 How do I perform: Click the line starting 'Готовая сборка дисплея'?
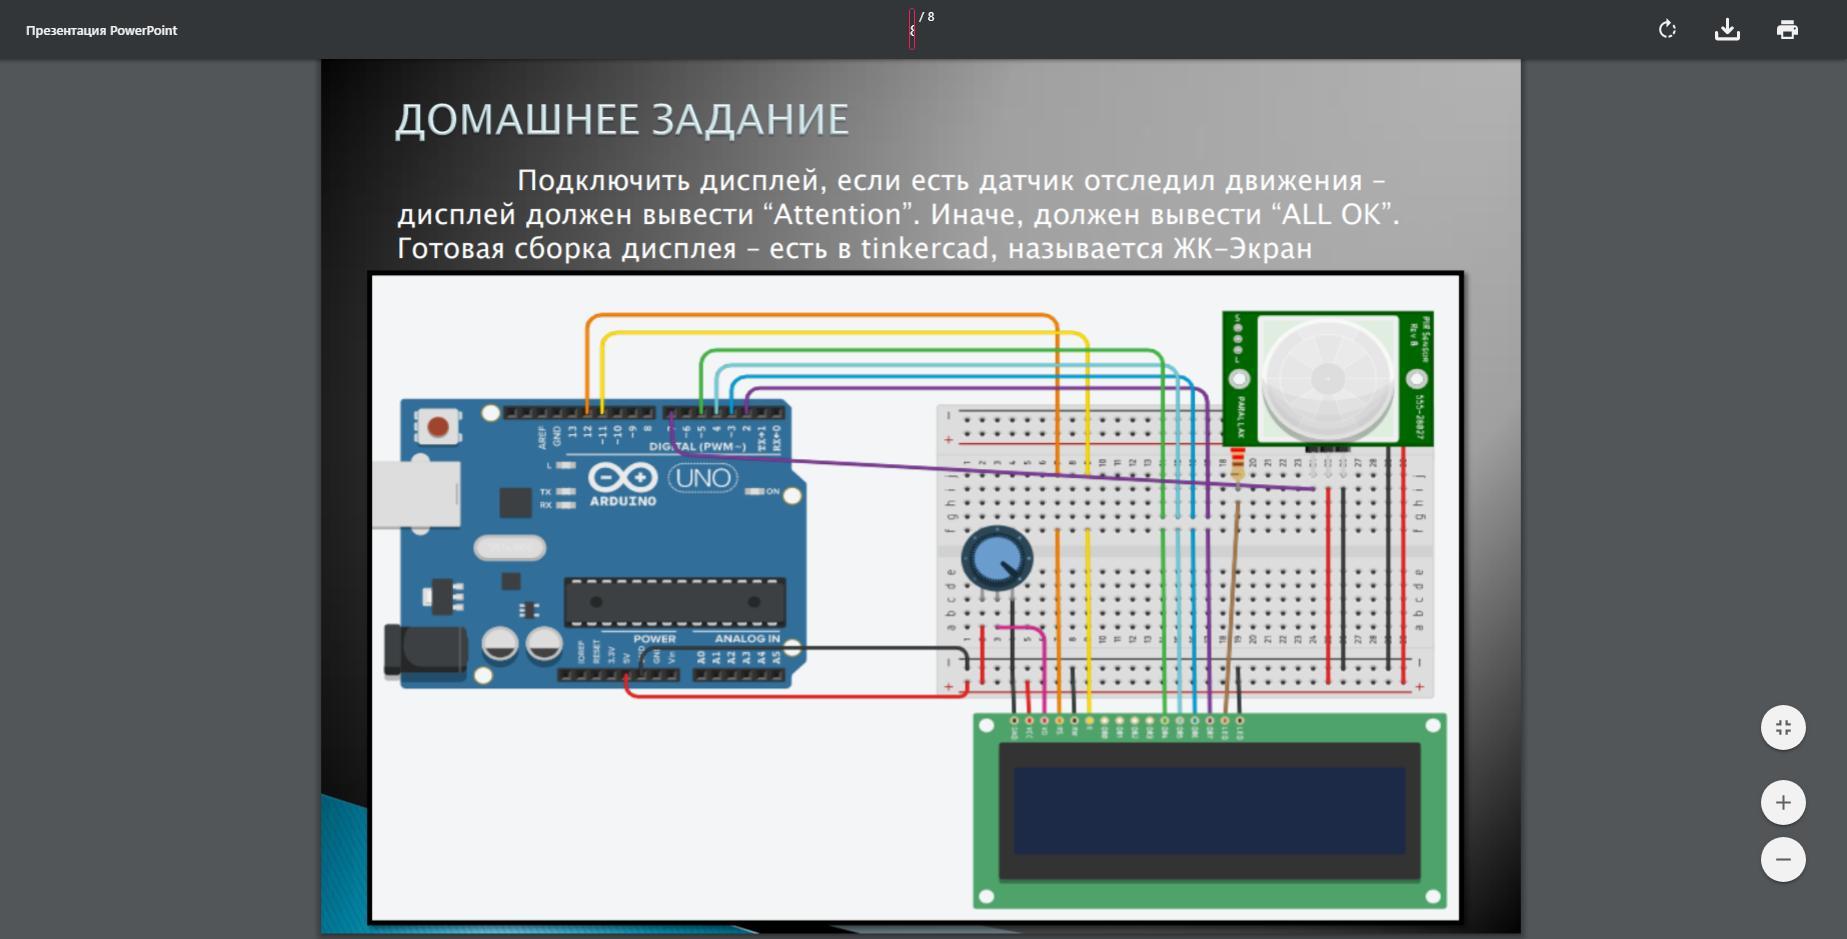(x=854, y=249)
